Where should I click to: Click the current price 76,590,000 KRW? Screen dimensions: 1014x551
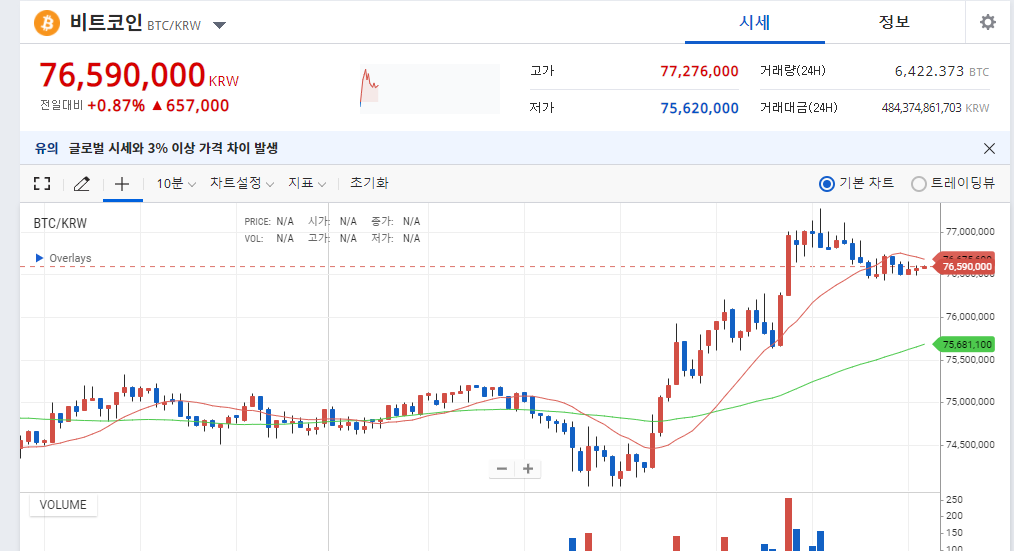139,75
